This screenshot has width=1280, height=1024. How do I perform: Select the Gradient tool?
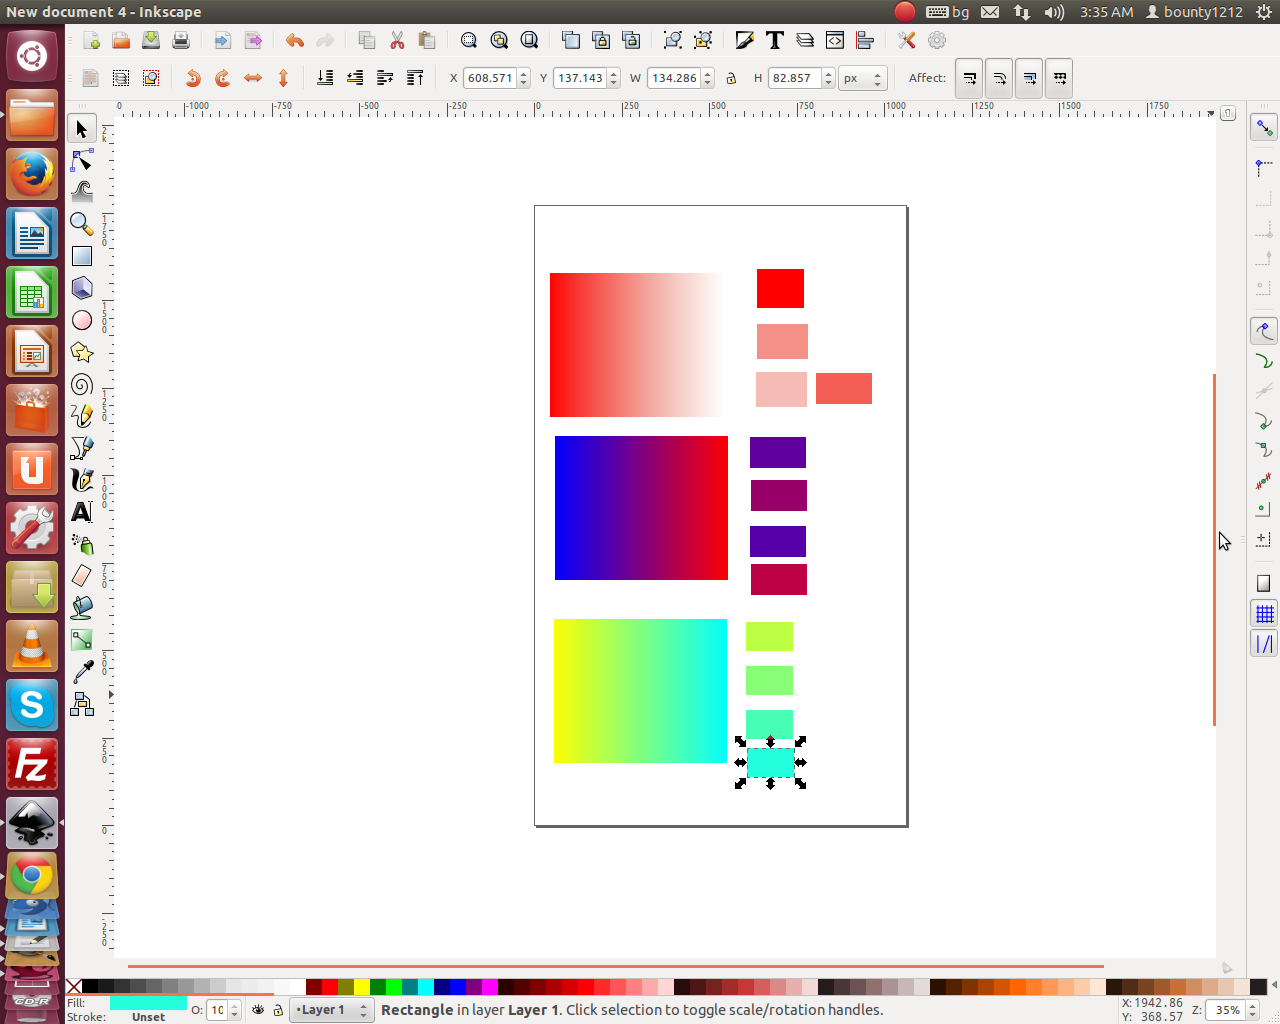(x=82, y=640)
